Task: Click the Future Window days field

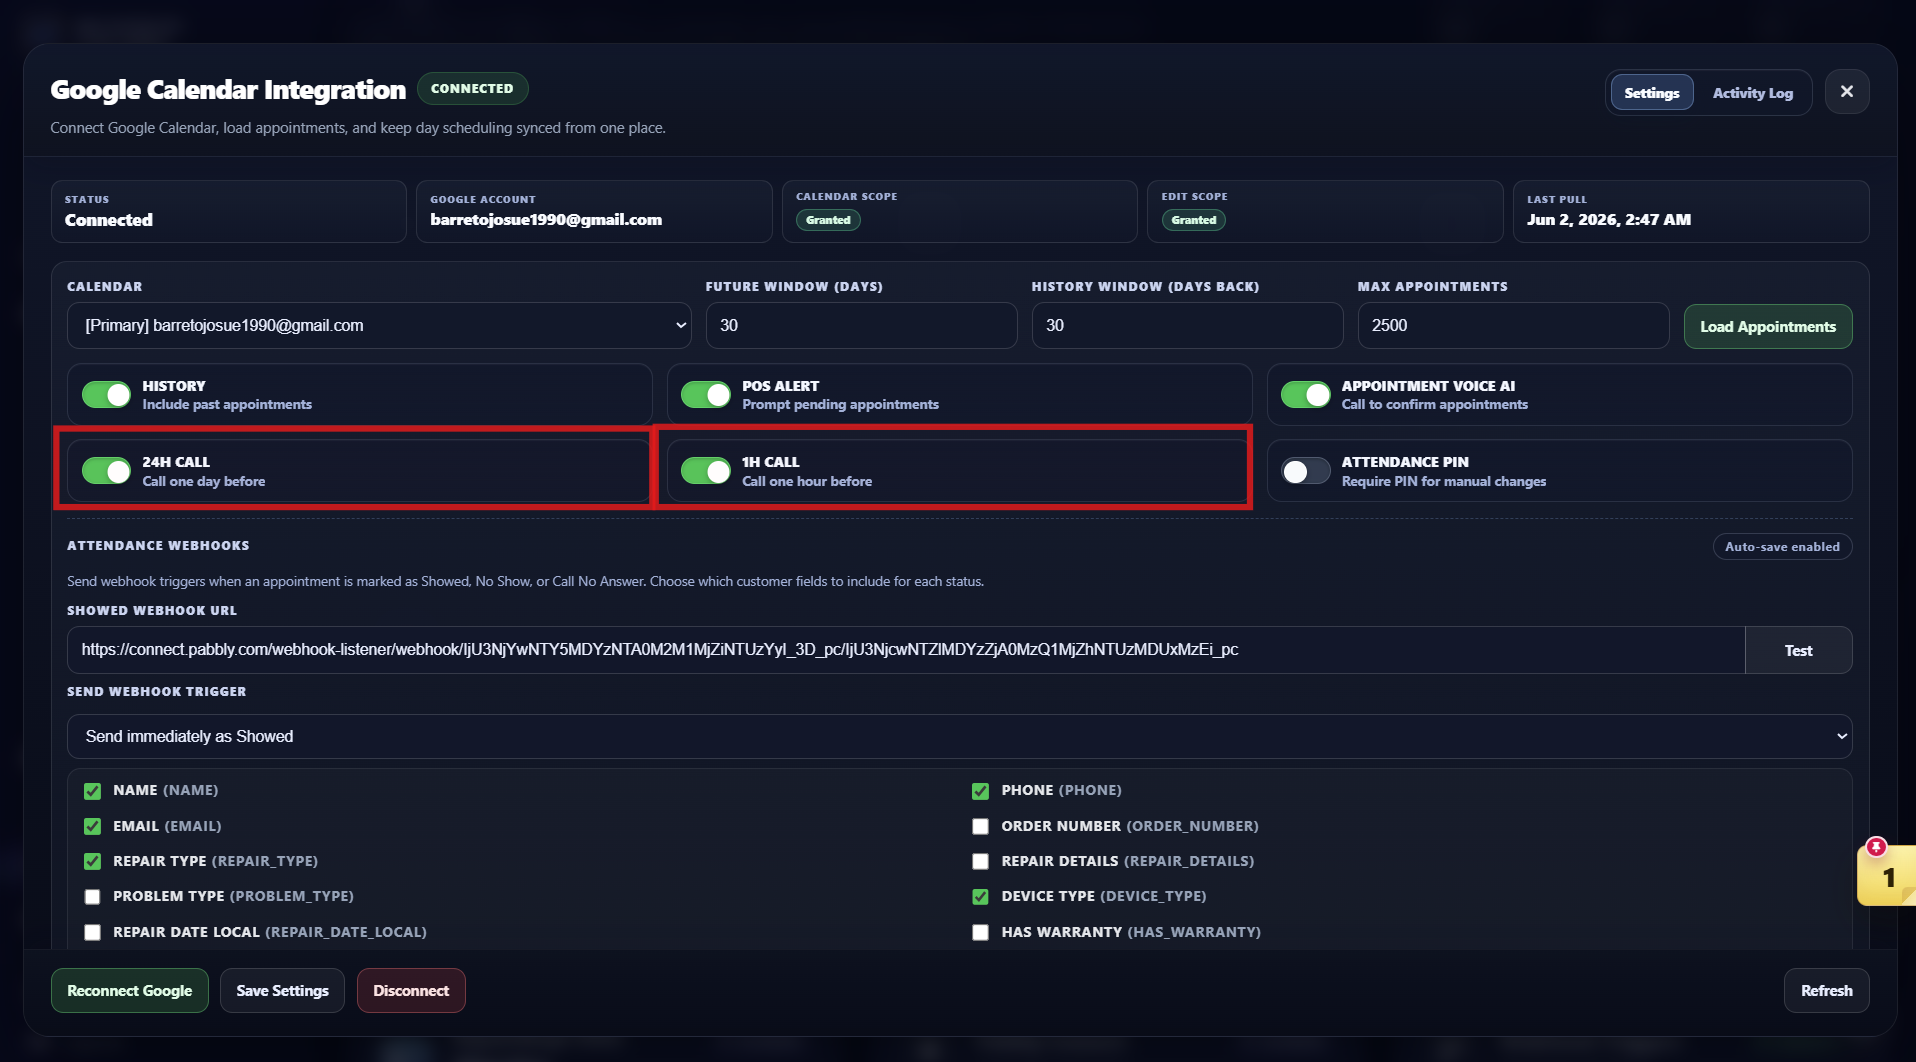Action: click(x=861, y=326)
